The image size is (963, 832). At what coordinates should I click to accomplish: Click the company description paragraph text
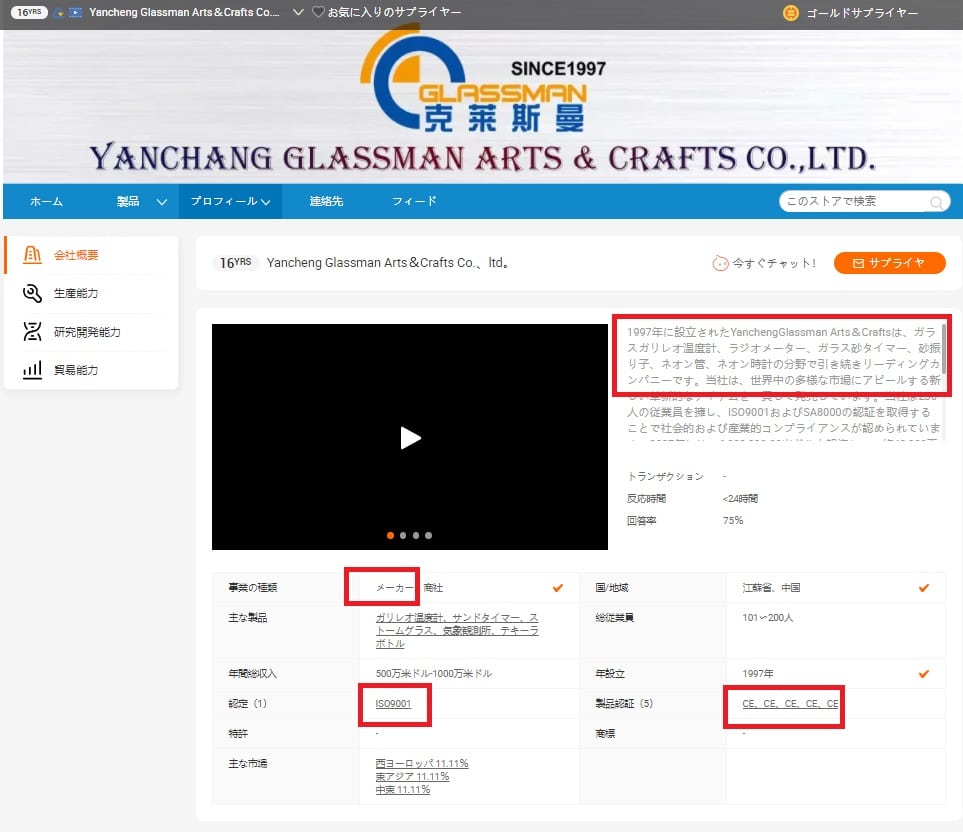783,381
